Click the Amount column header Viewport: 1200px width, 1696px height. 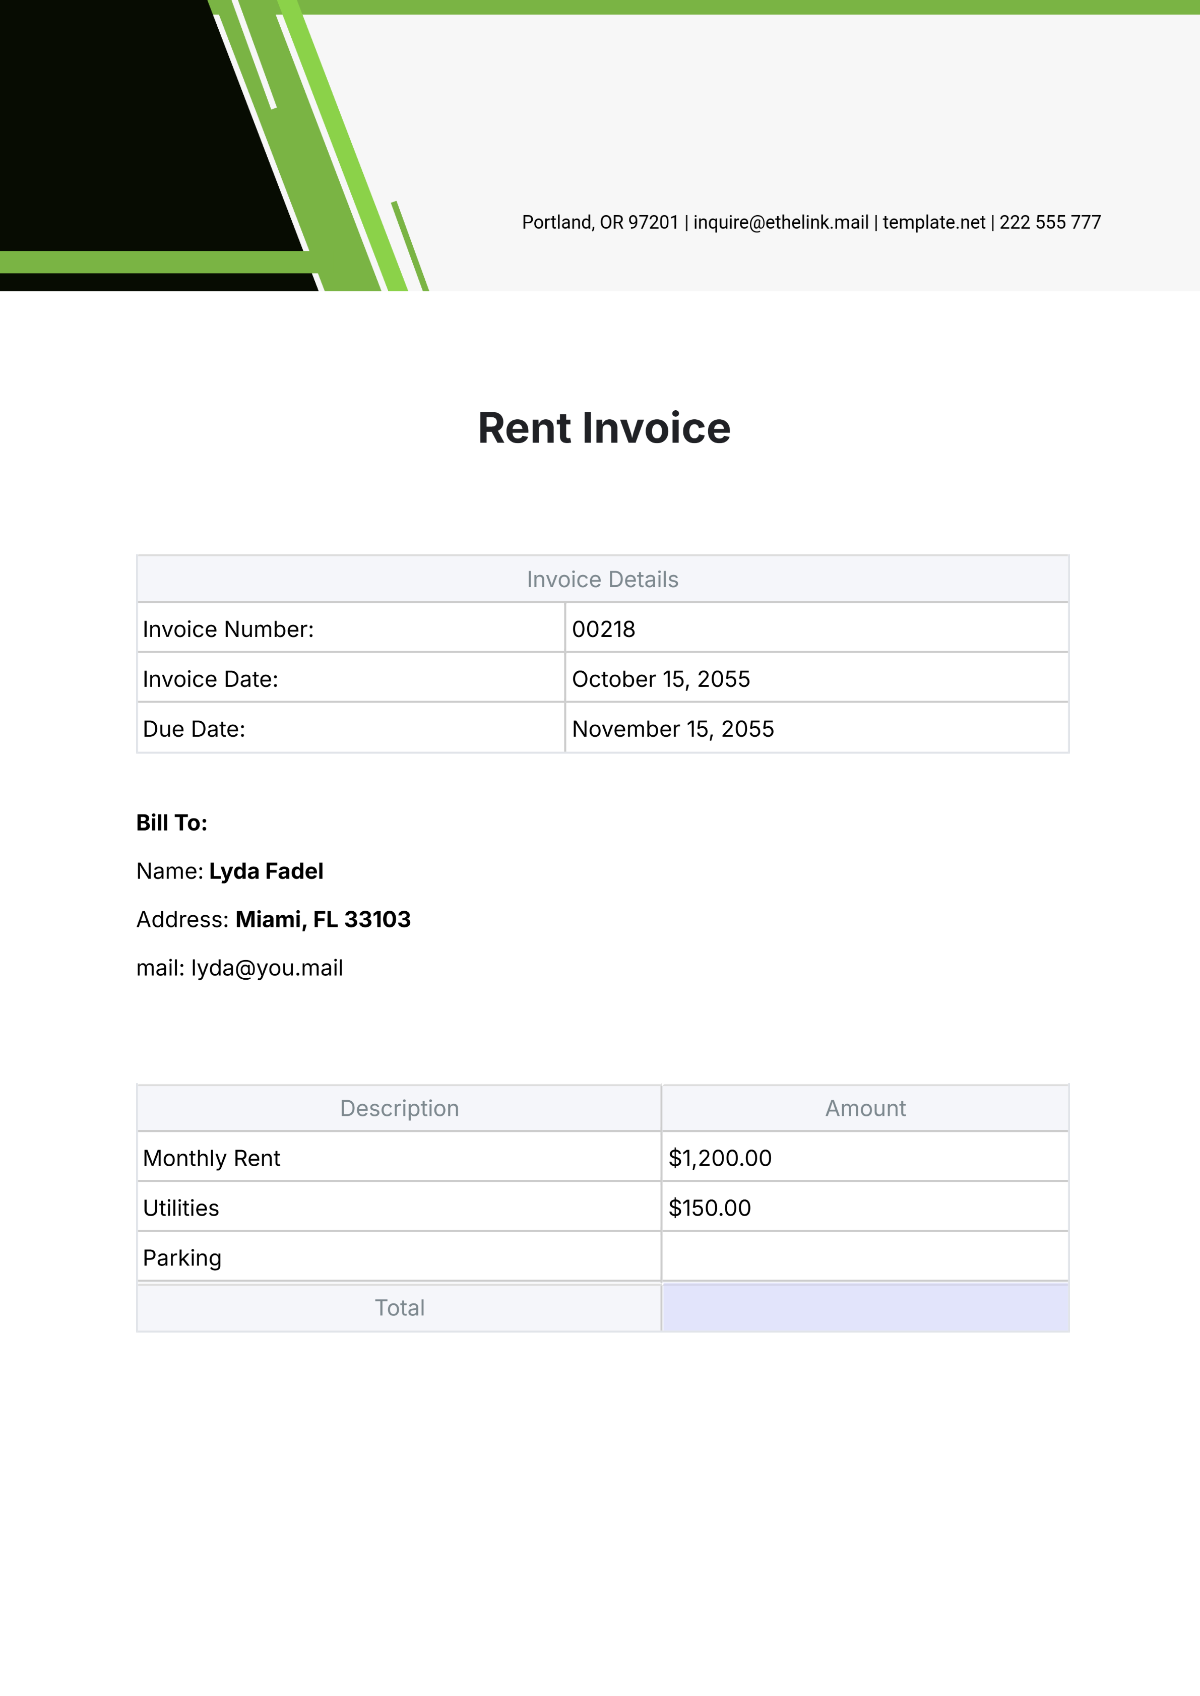865,1108
